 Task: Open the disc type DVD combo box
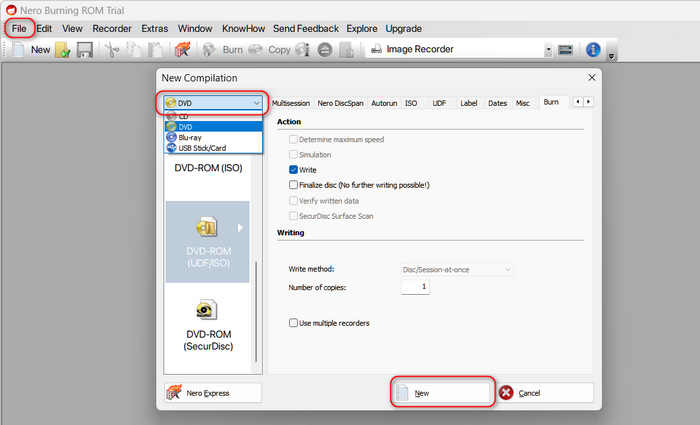coord(213,103)
